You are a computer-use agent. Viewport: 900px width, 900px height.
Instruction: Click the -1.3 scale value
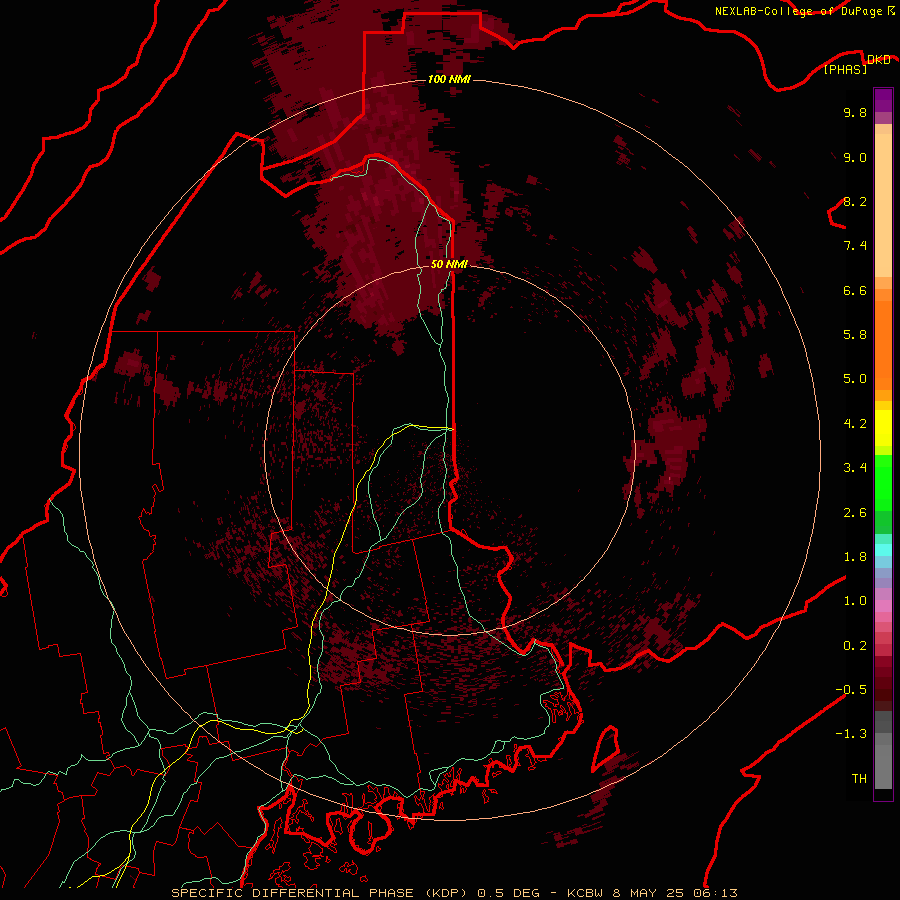(851, 734)
